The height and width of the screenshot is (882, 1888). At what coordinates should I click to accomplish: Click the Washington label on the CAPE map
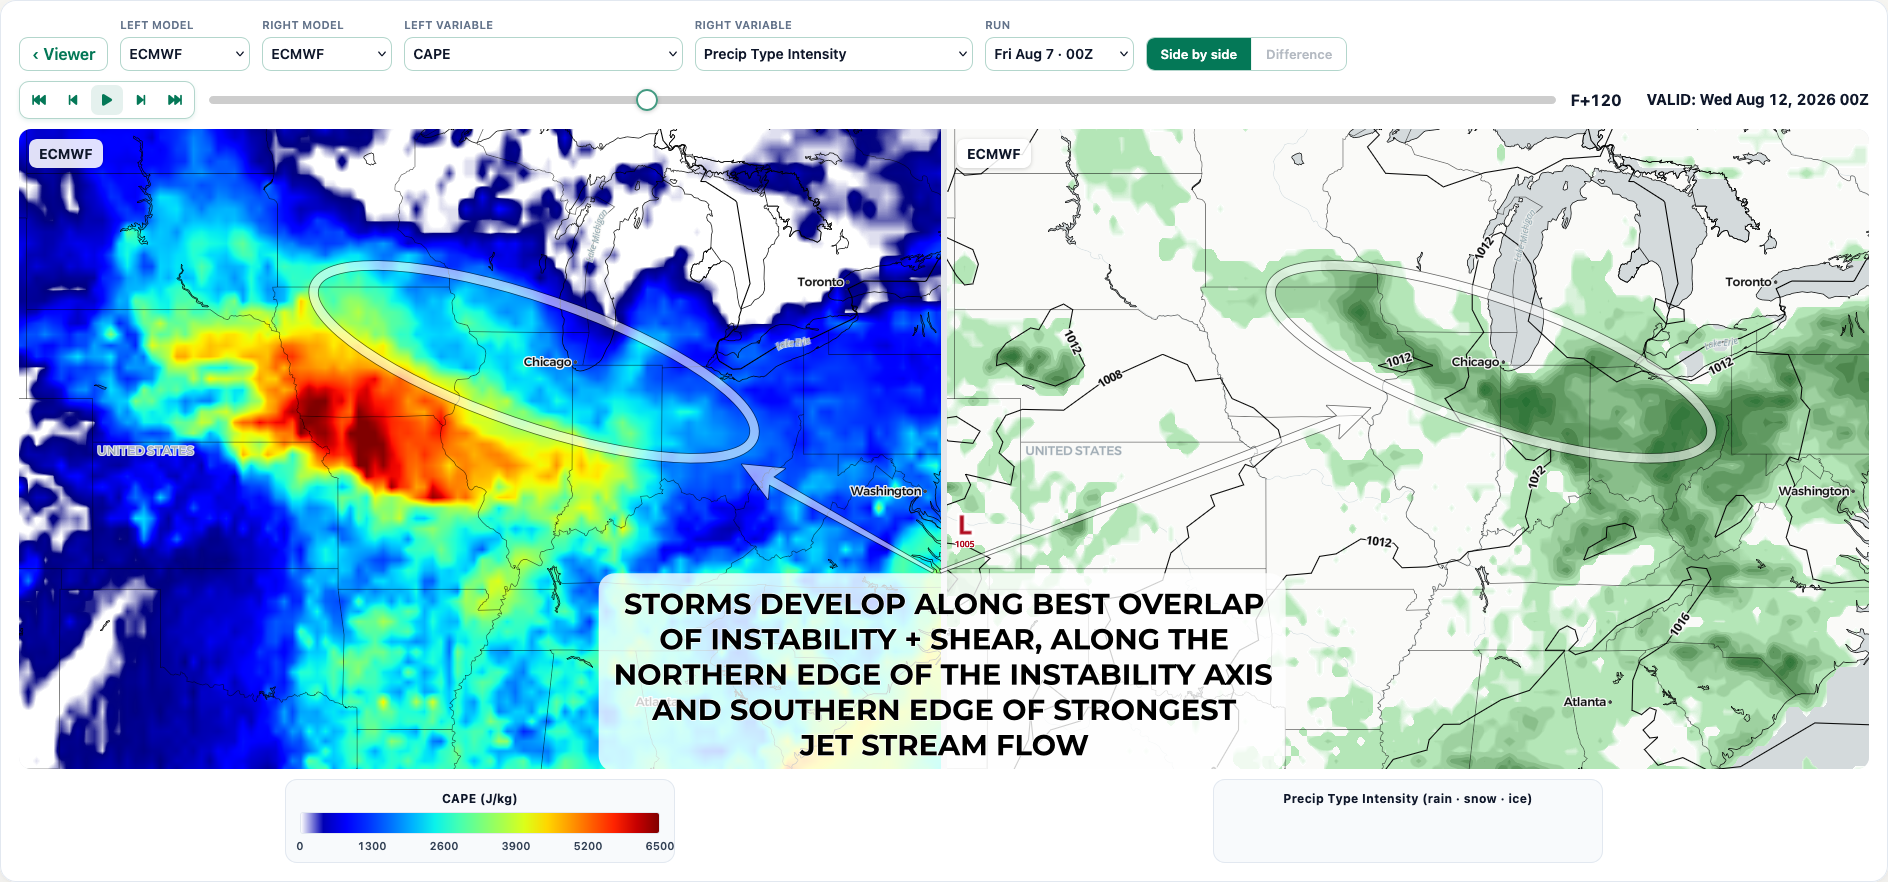click(x=886, y=491)
